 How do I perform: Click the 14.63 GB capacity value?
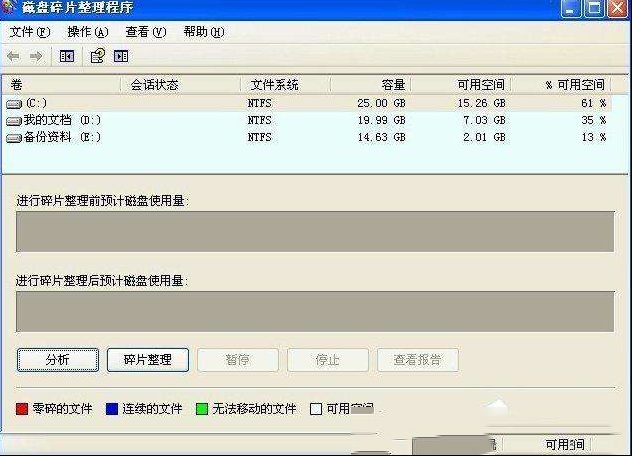[x=381, y=137]
